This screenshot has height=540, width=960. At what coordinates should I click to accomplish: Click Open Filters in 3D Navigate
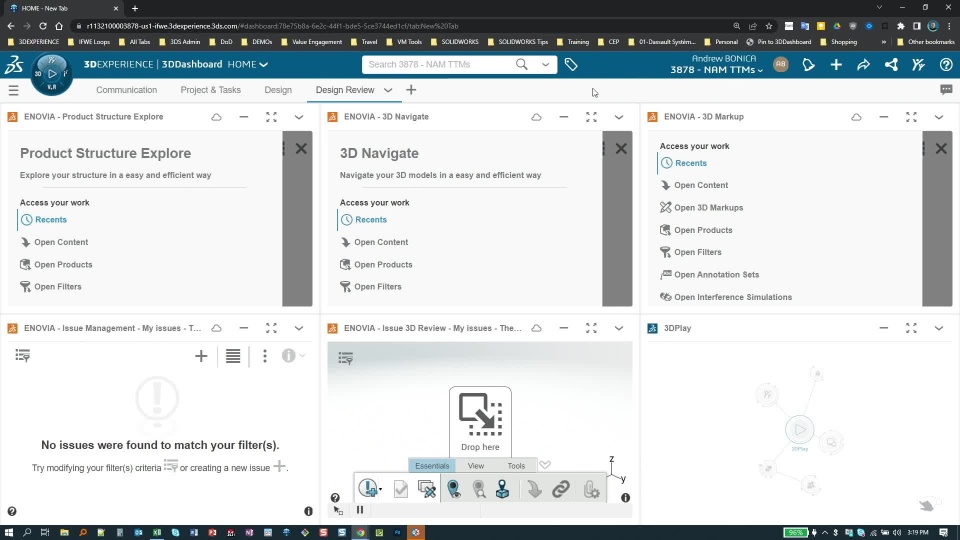point(370,287)
